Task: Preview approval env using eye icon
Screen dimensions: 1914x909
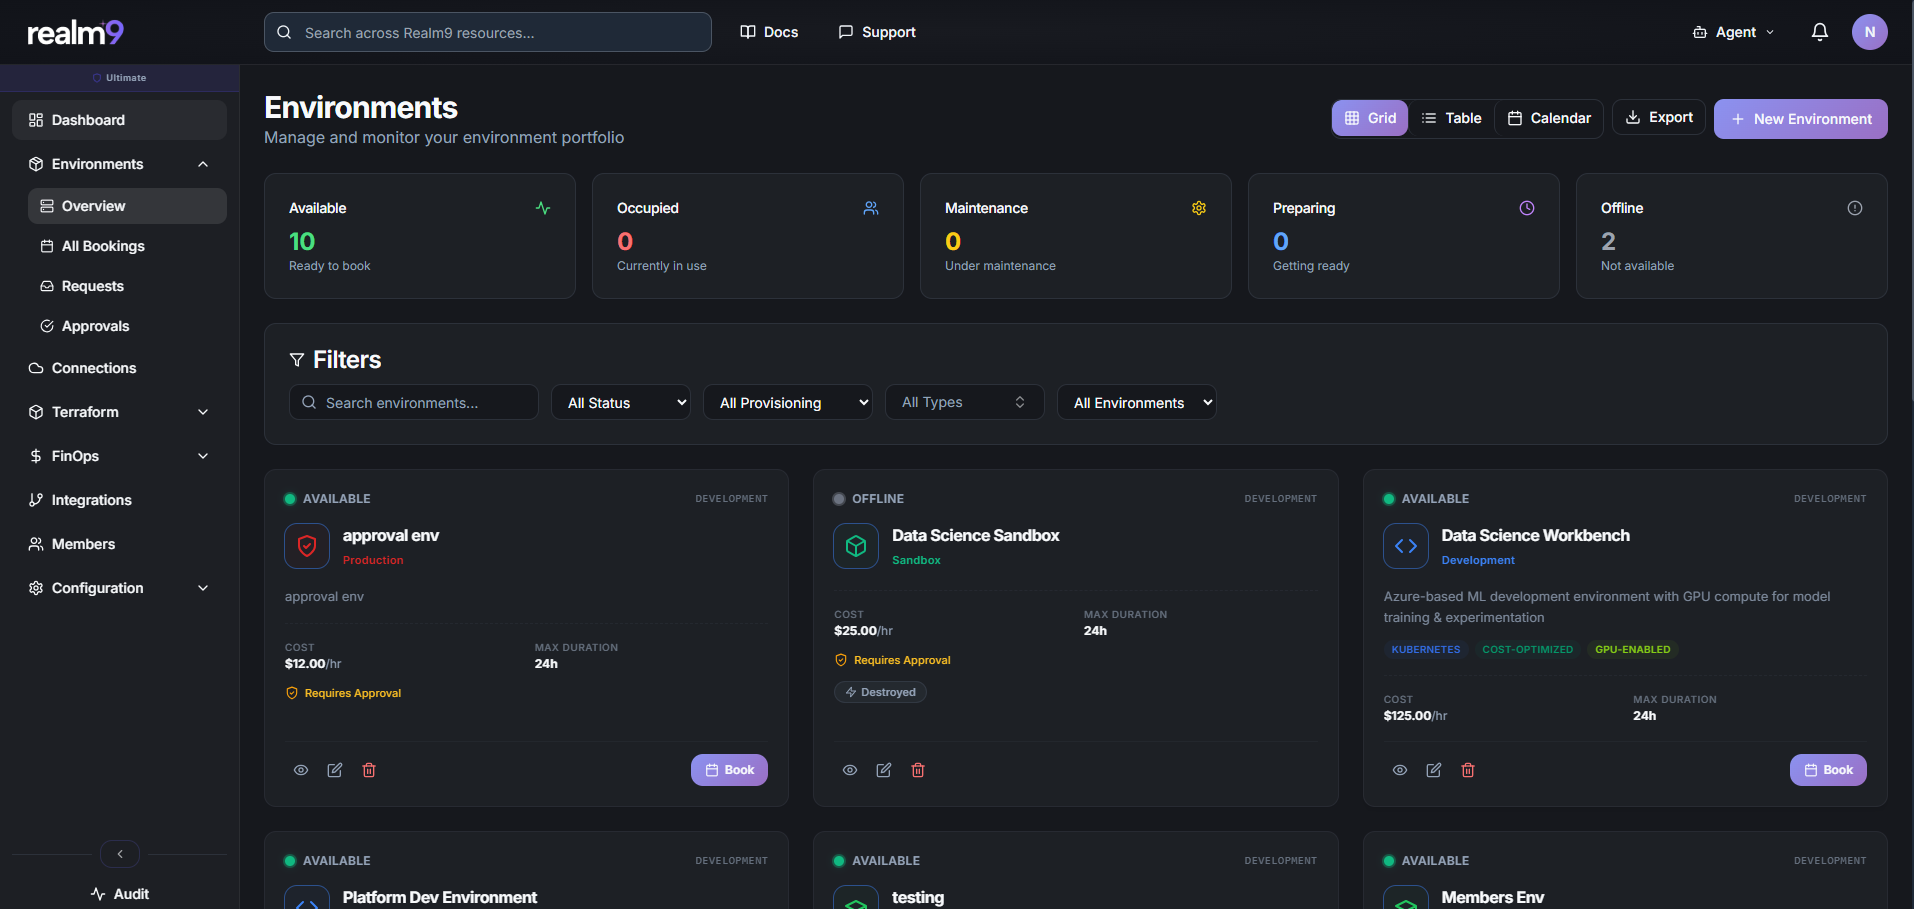Action: coord(300,769)
